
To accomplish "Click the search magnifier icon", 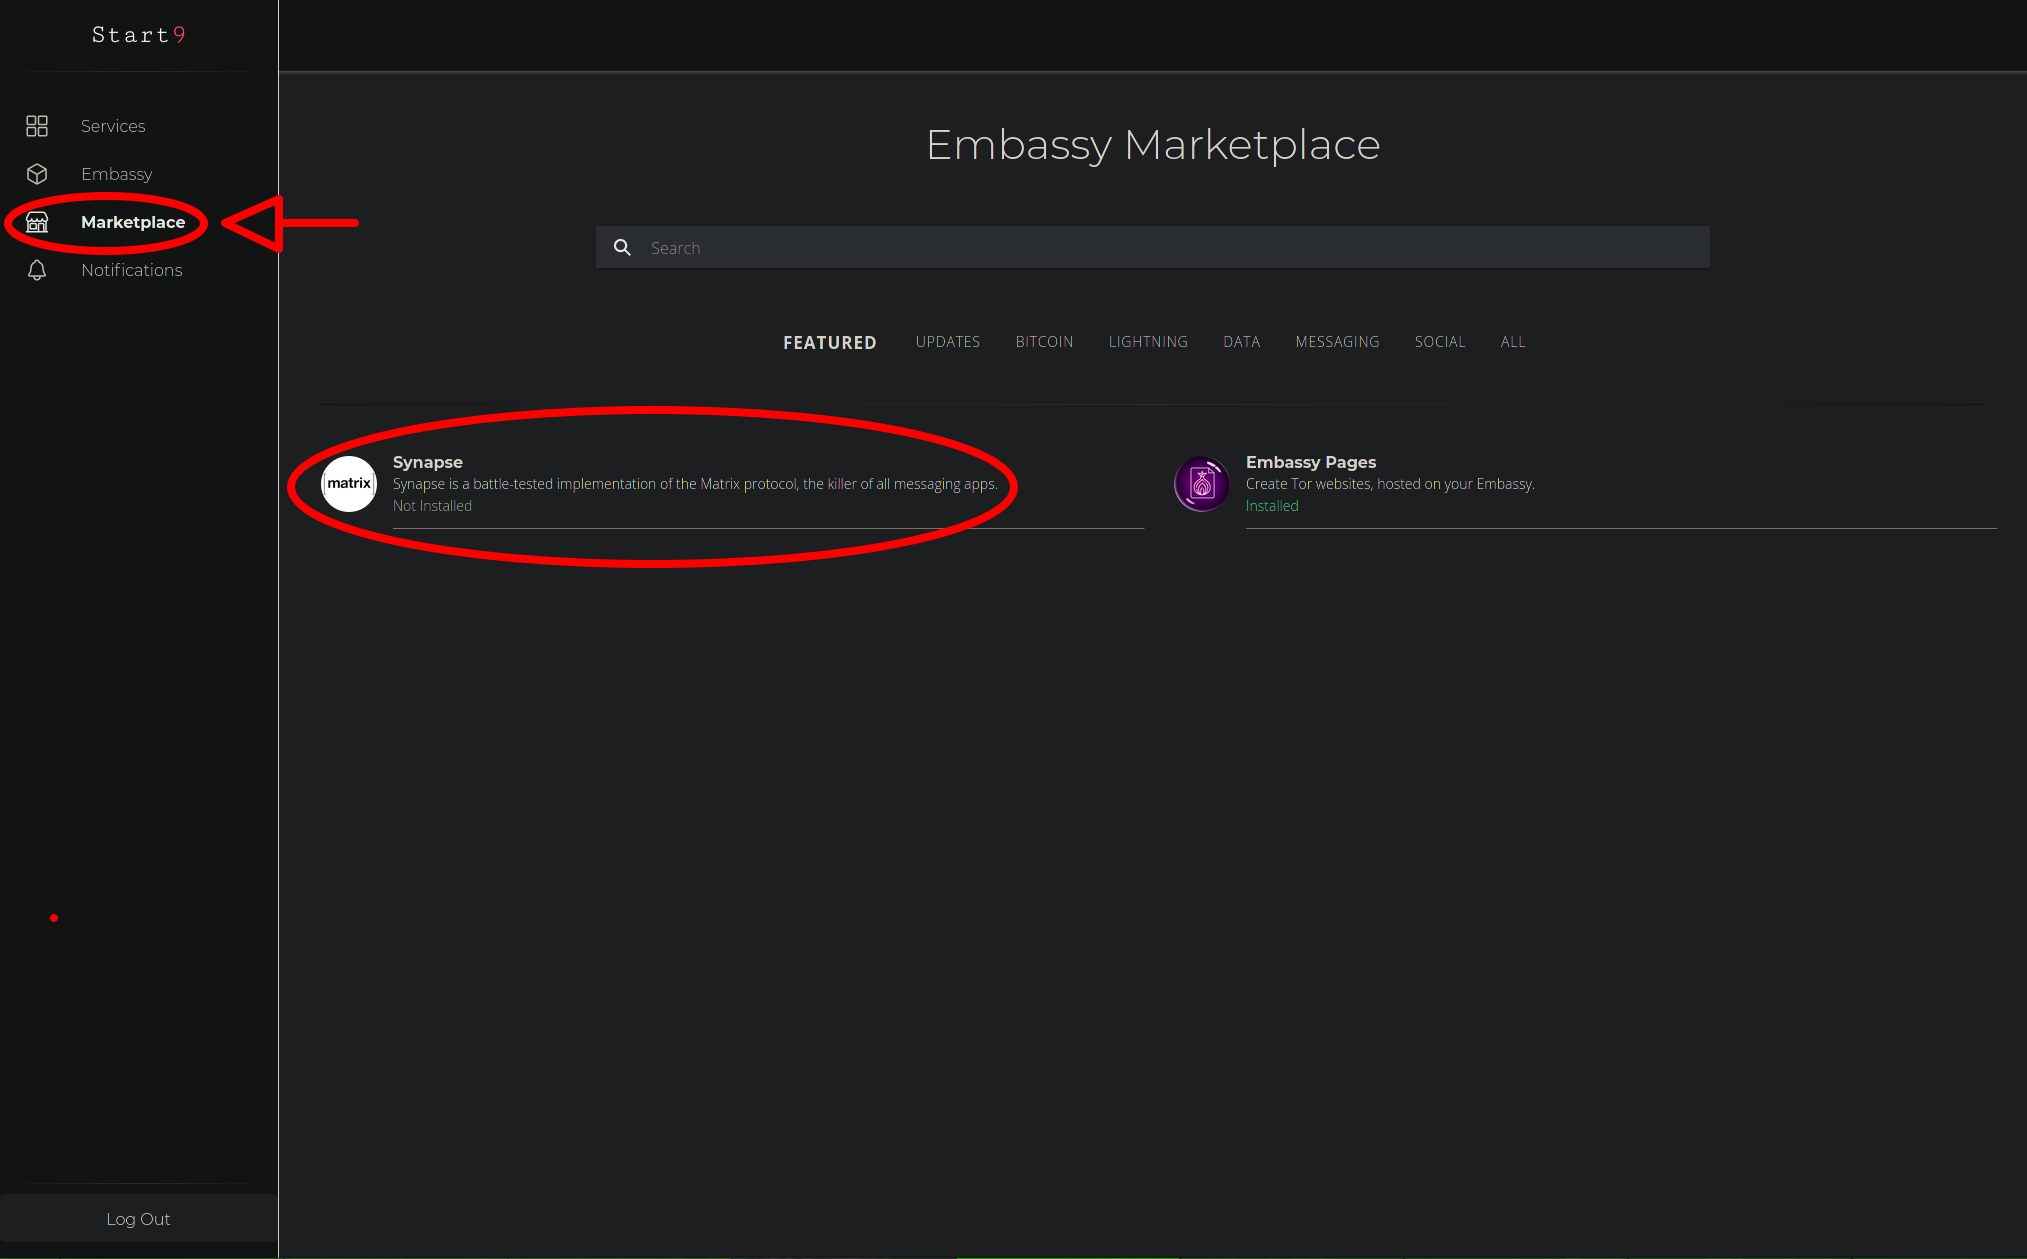I will [x=622, y=248].
